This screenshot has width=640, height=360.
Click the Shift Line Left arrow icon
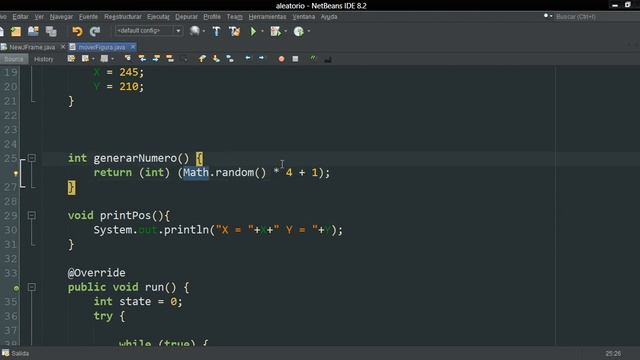(248, 58)
